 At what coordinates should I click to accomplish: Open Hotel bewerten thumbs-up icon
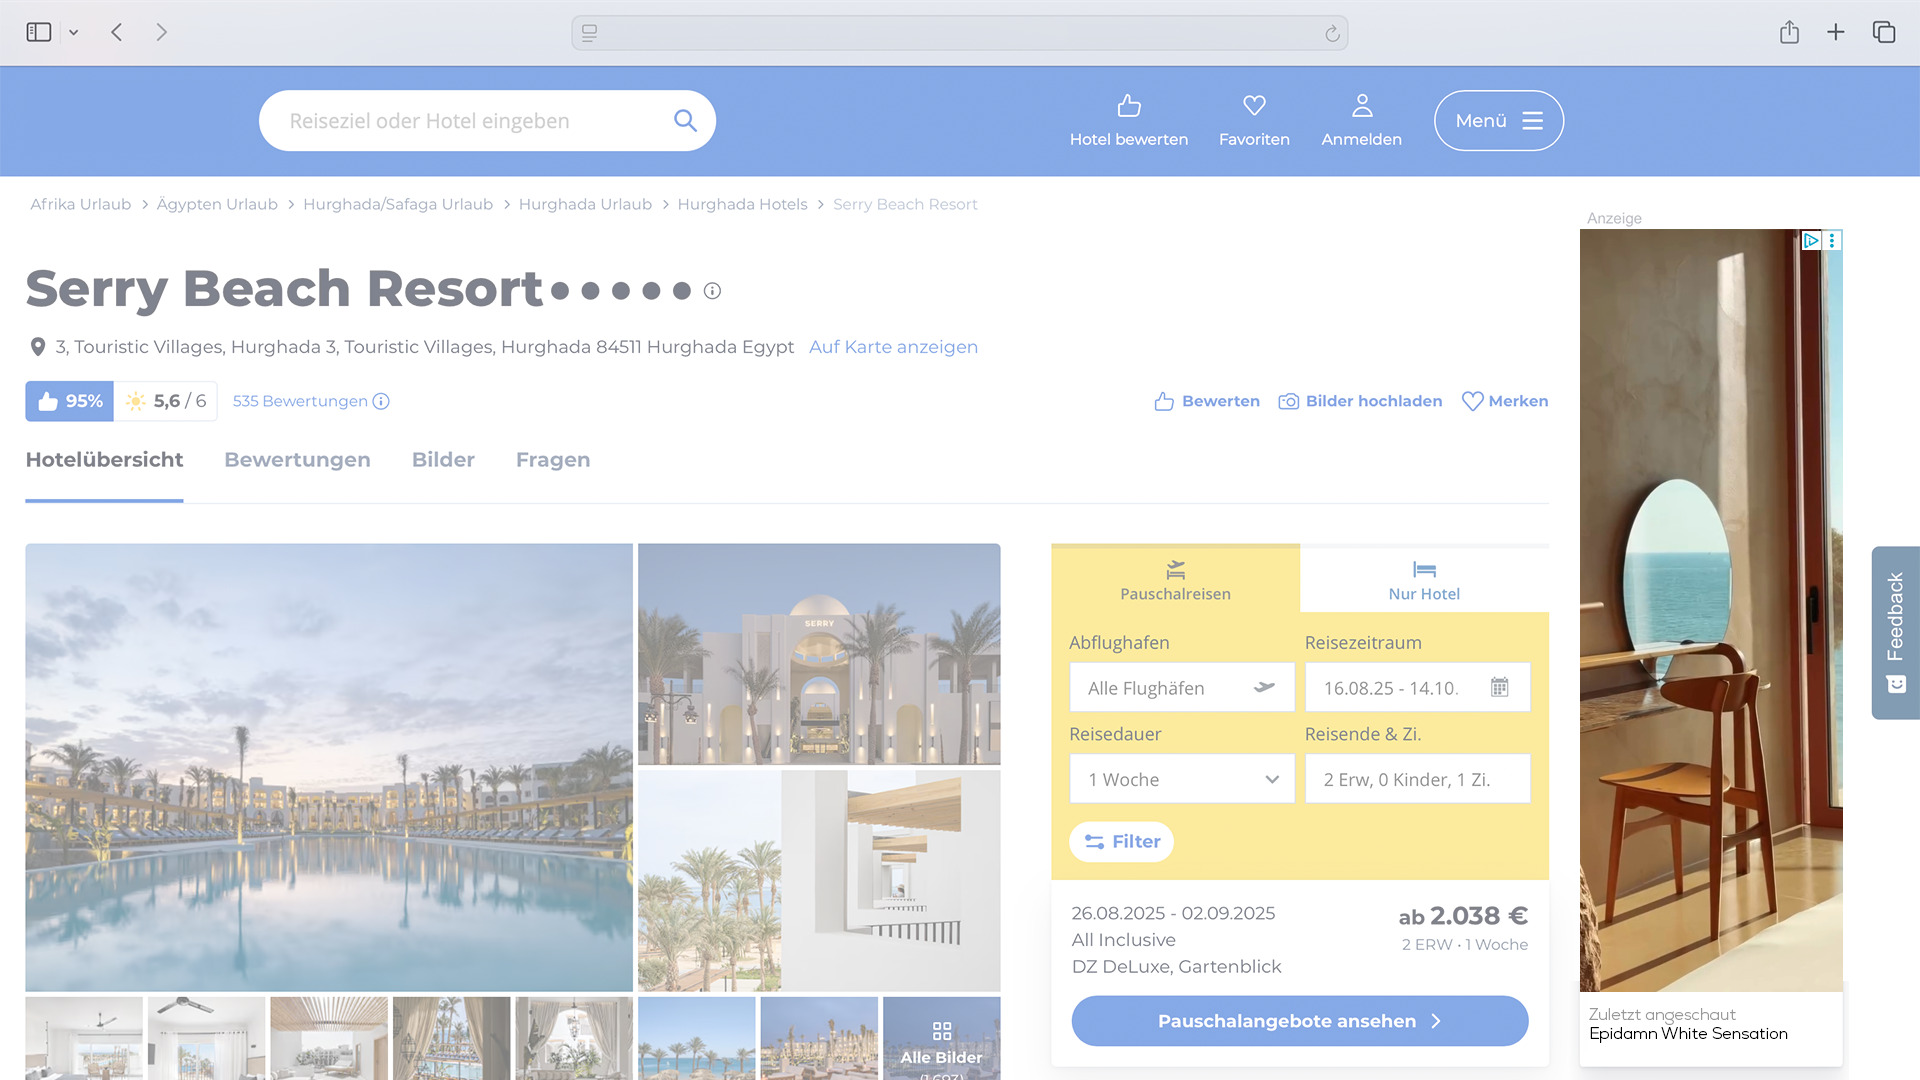tap(1129, 105)
